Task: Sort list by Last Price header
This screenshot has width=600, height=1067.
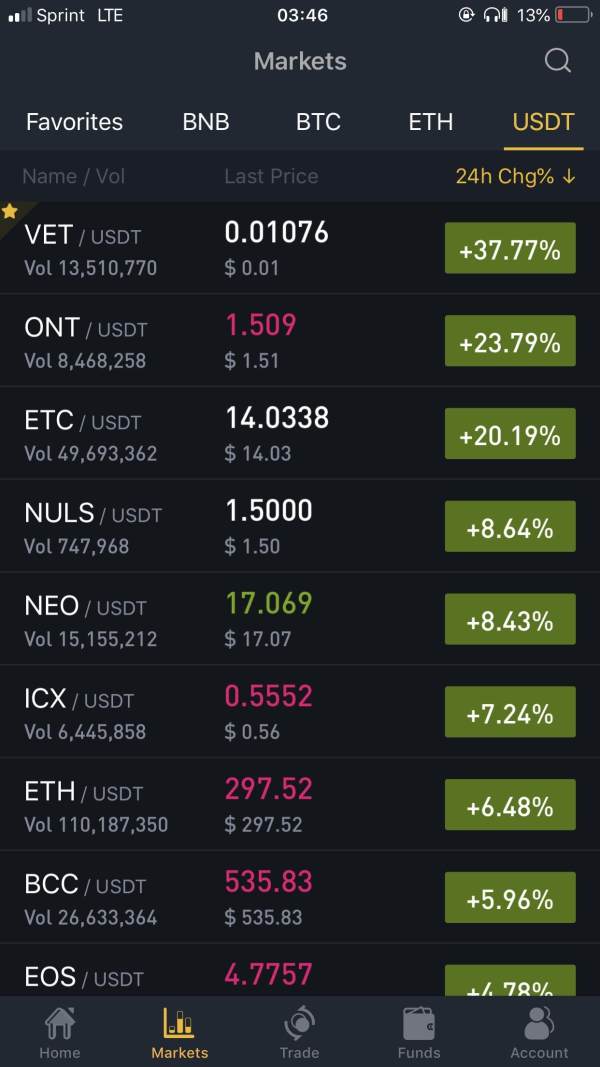Action: click(x=271, y=177)
